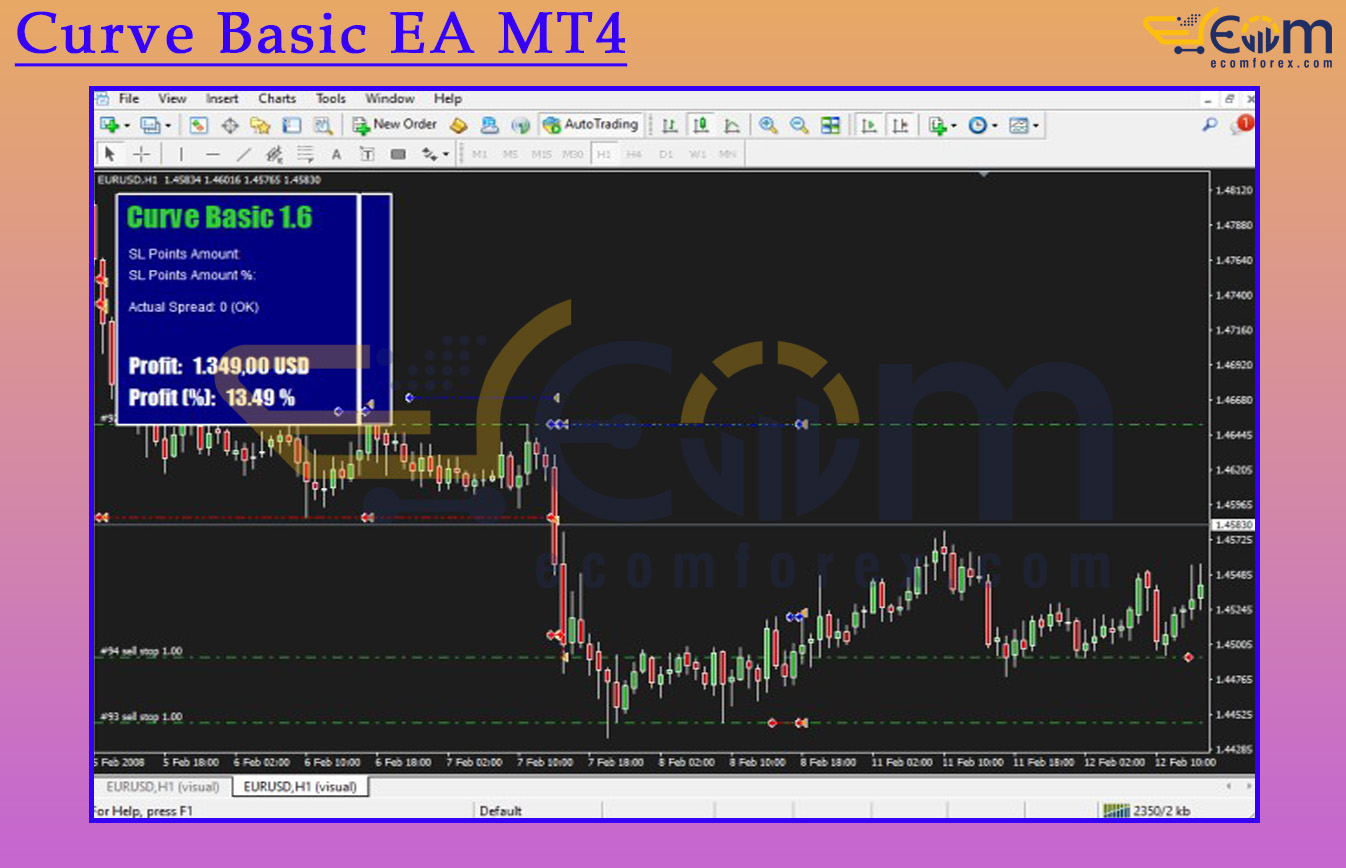Click the notification bubble with red badge
Image resolution: width=1346 pixels, height=868 pixels.
[x=1243, y=125]
